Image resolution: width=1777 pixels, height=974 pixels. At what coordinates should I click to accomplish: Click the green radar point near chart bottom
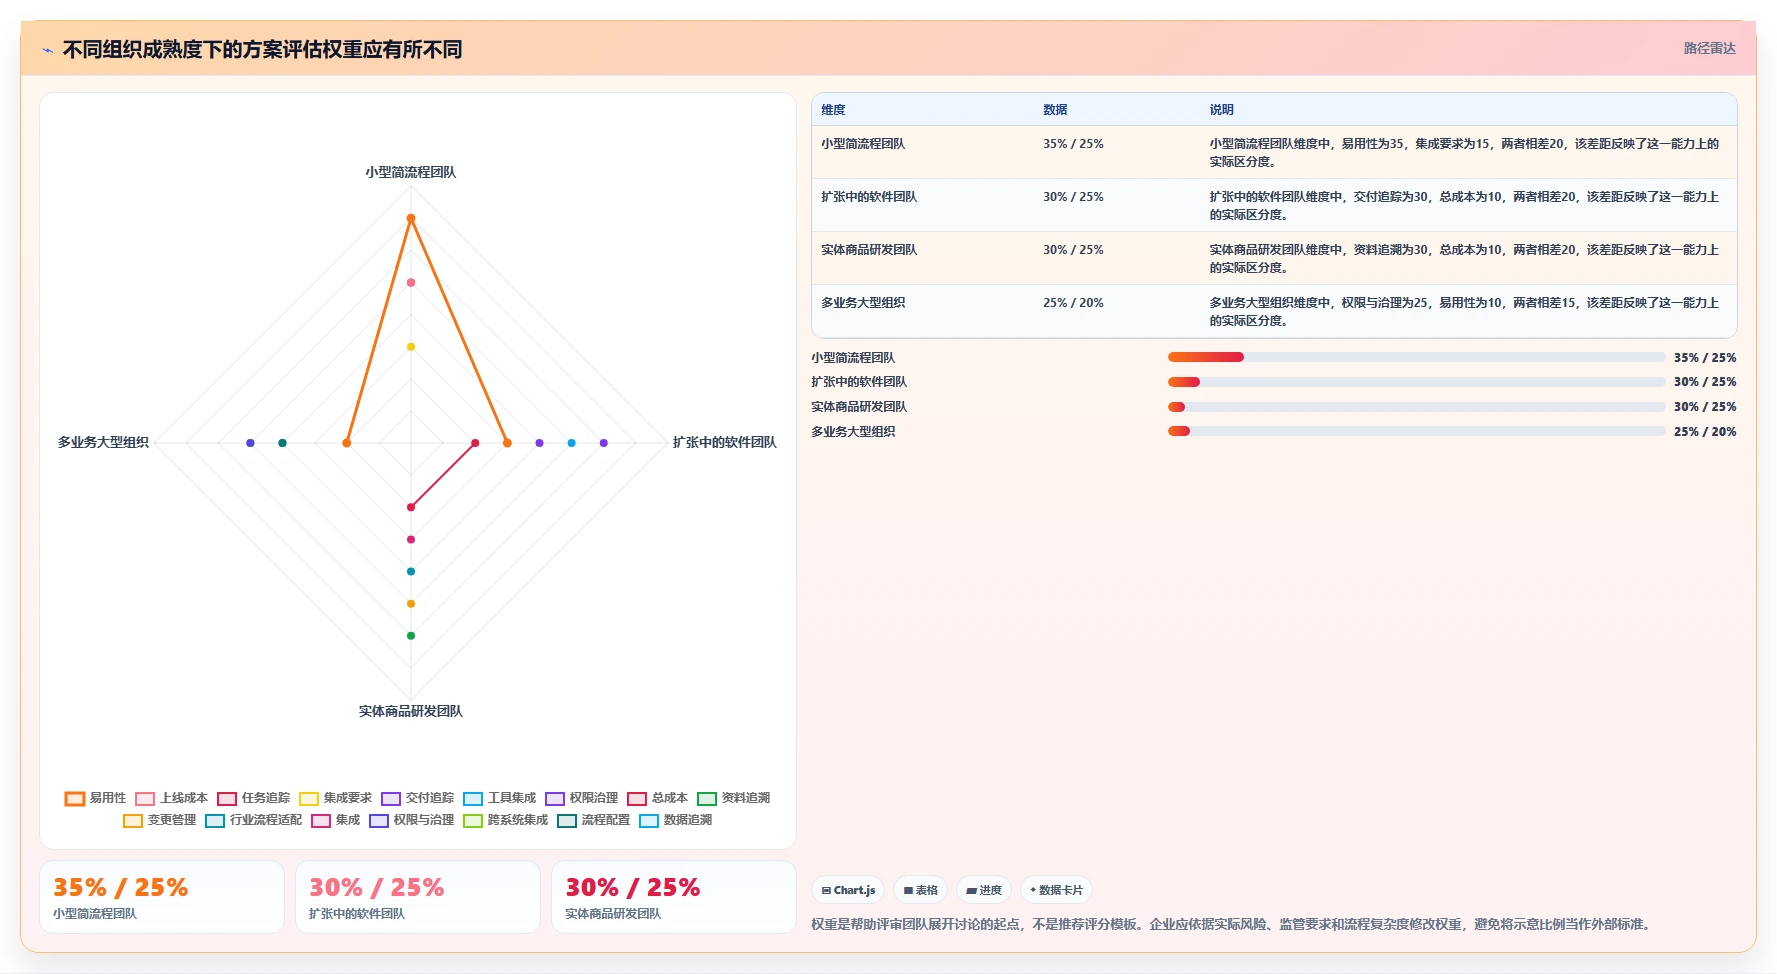pyautogui.click(x=411, y=636)
